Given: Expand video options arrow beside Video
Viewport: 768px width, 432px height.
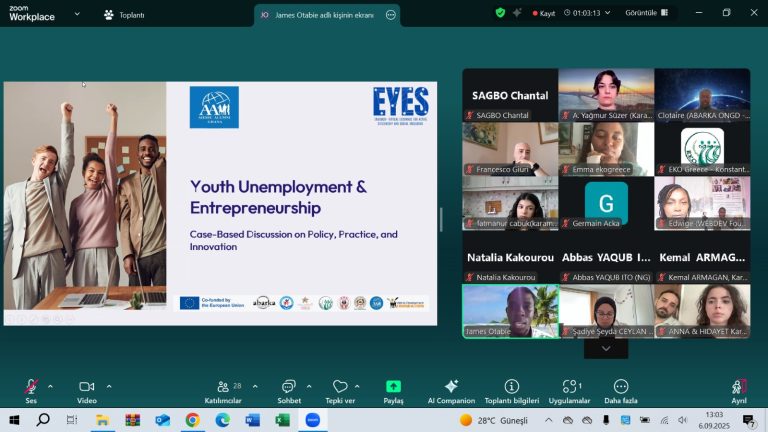Looking at the screenshot, I should (109, 386).
